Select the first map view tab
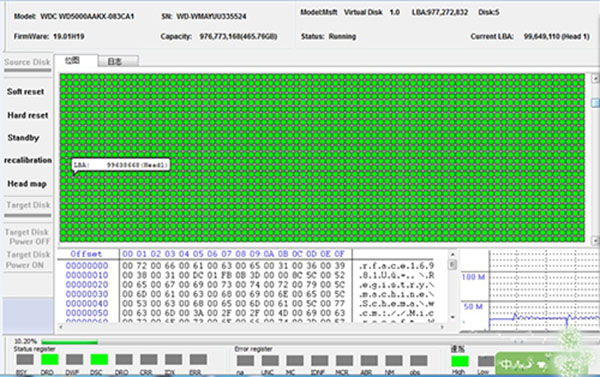 tap(76, 60)
